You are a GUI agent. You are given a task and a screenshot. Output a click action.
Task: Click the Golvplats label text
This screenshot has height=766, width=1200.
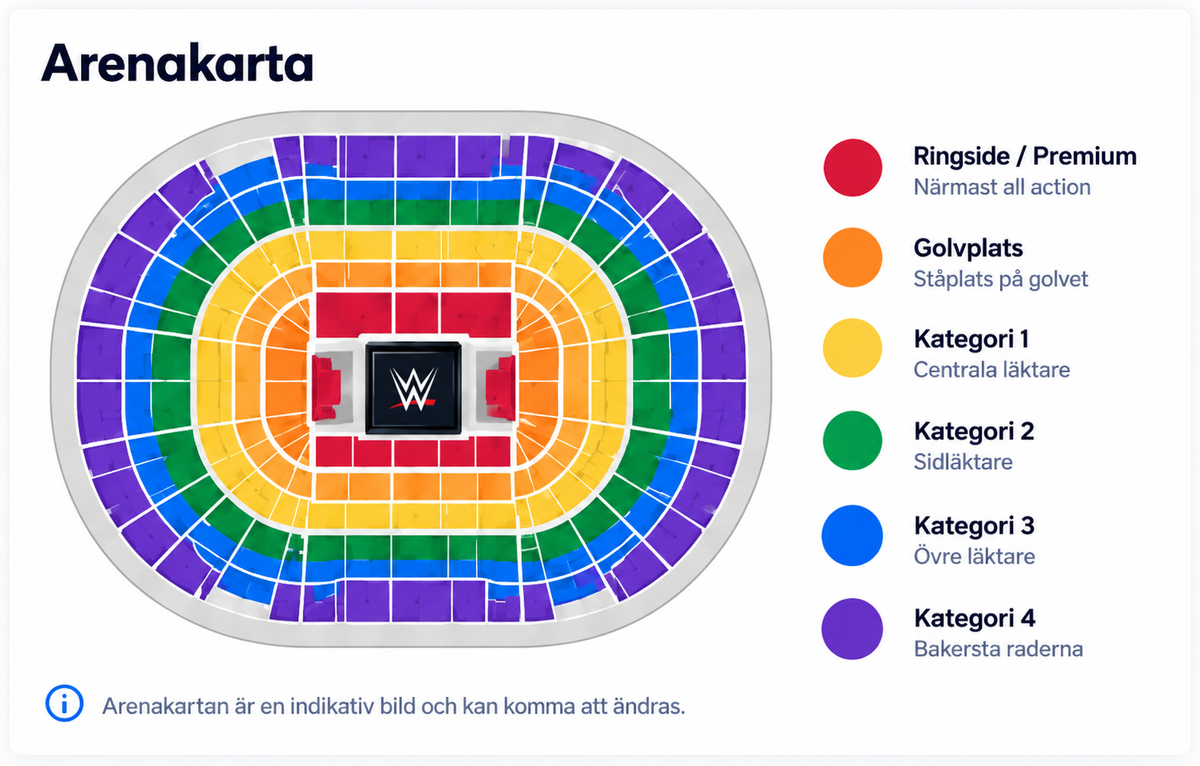click(968, 248)
